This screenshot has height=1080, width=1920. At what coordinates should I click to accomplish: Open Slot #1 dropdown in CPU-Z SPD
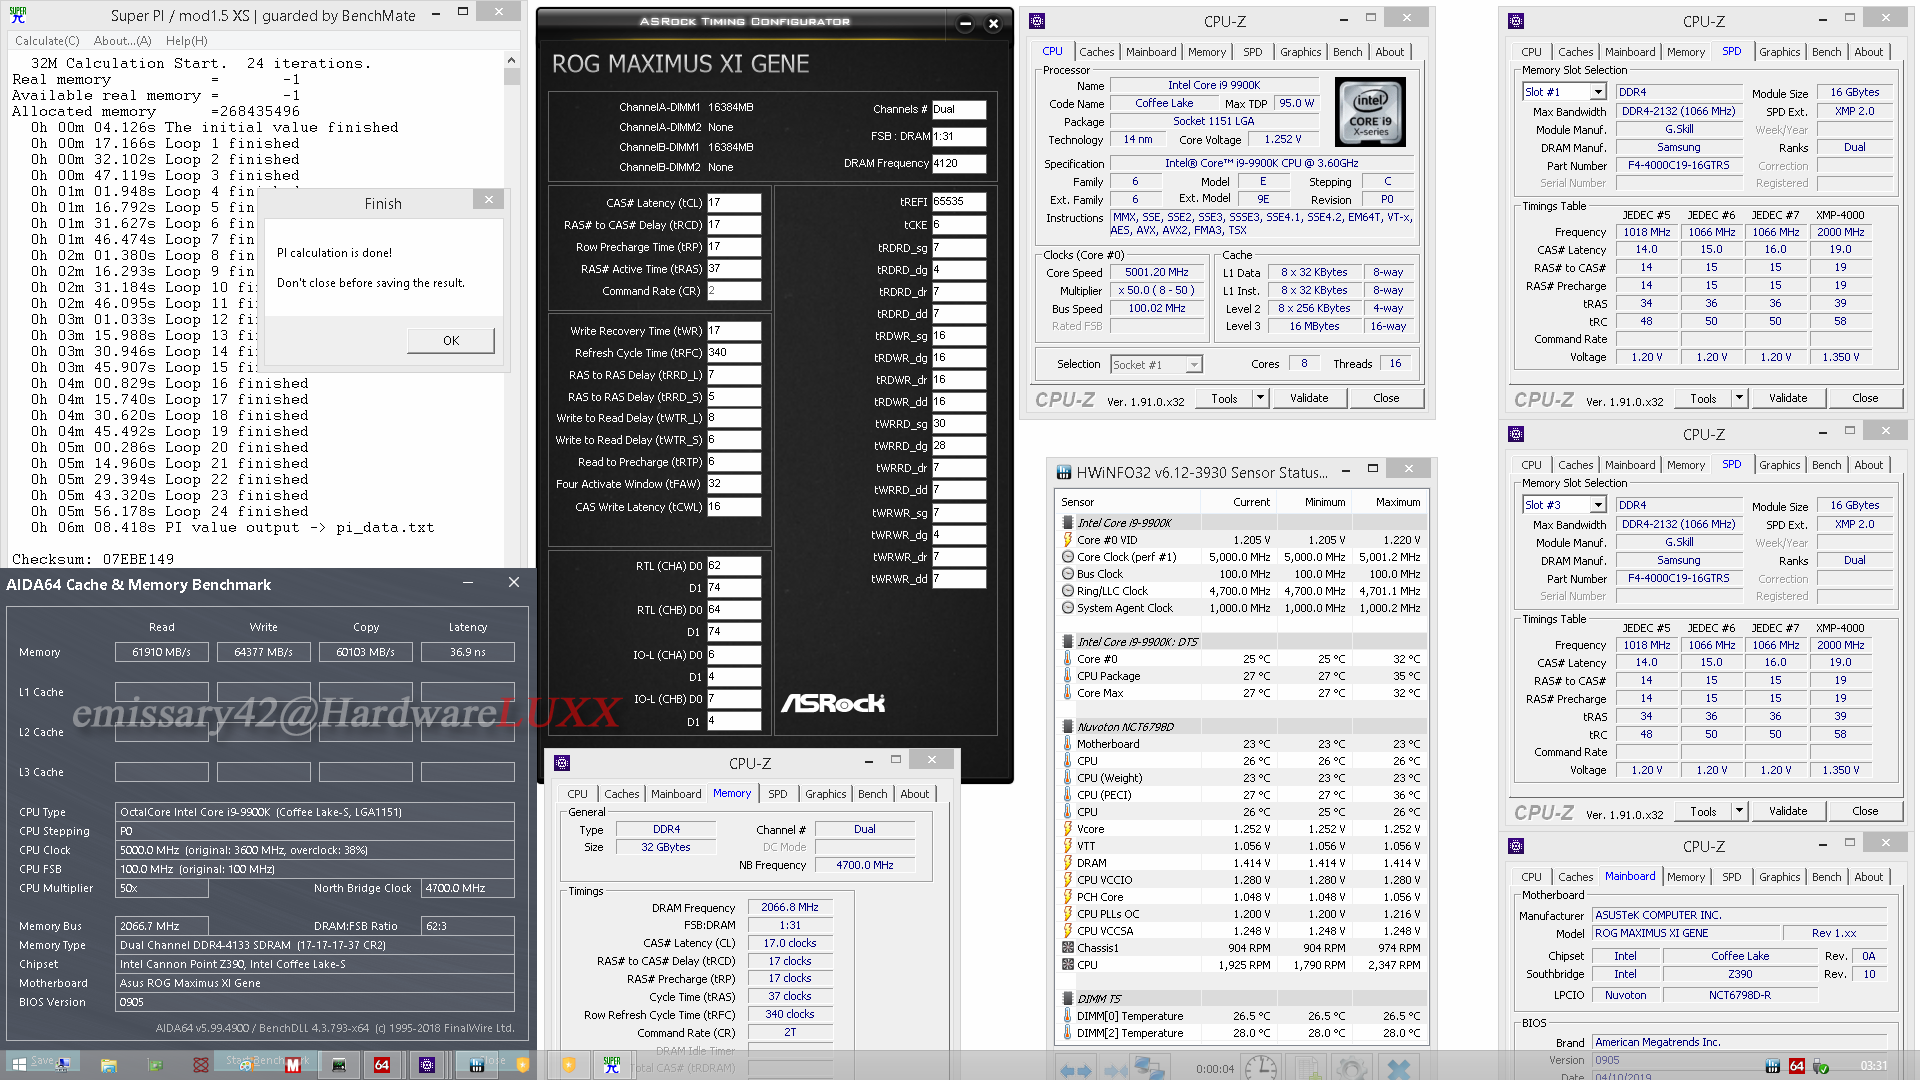(x=1598, y=92)
